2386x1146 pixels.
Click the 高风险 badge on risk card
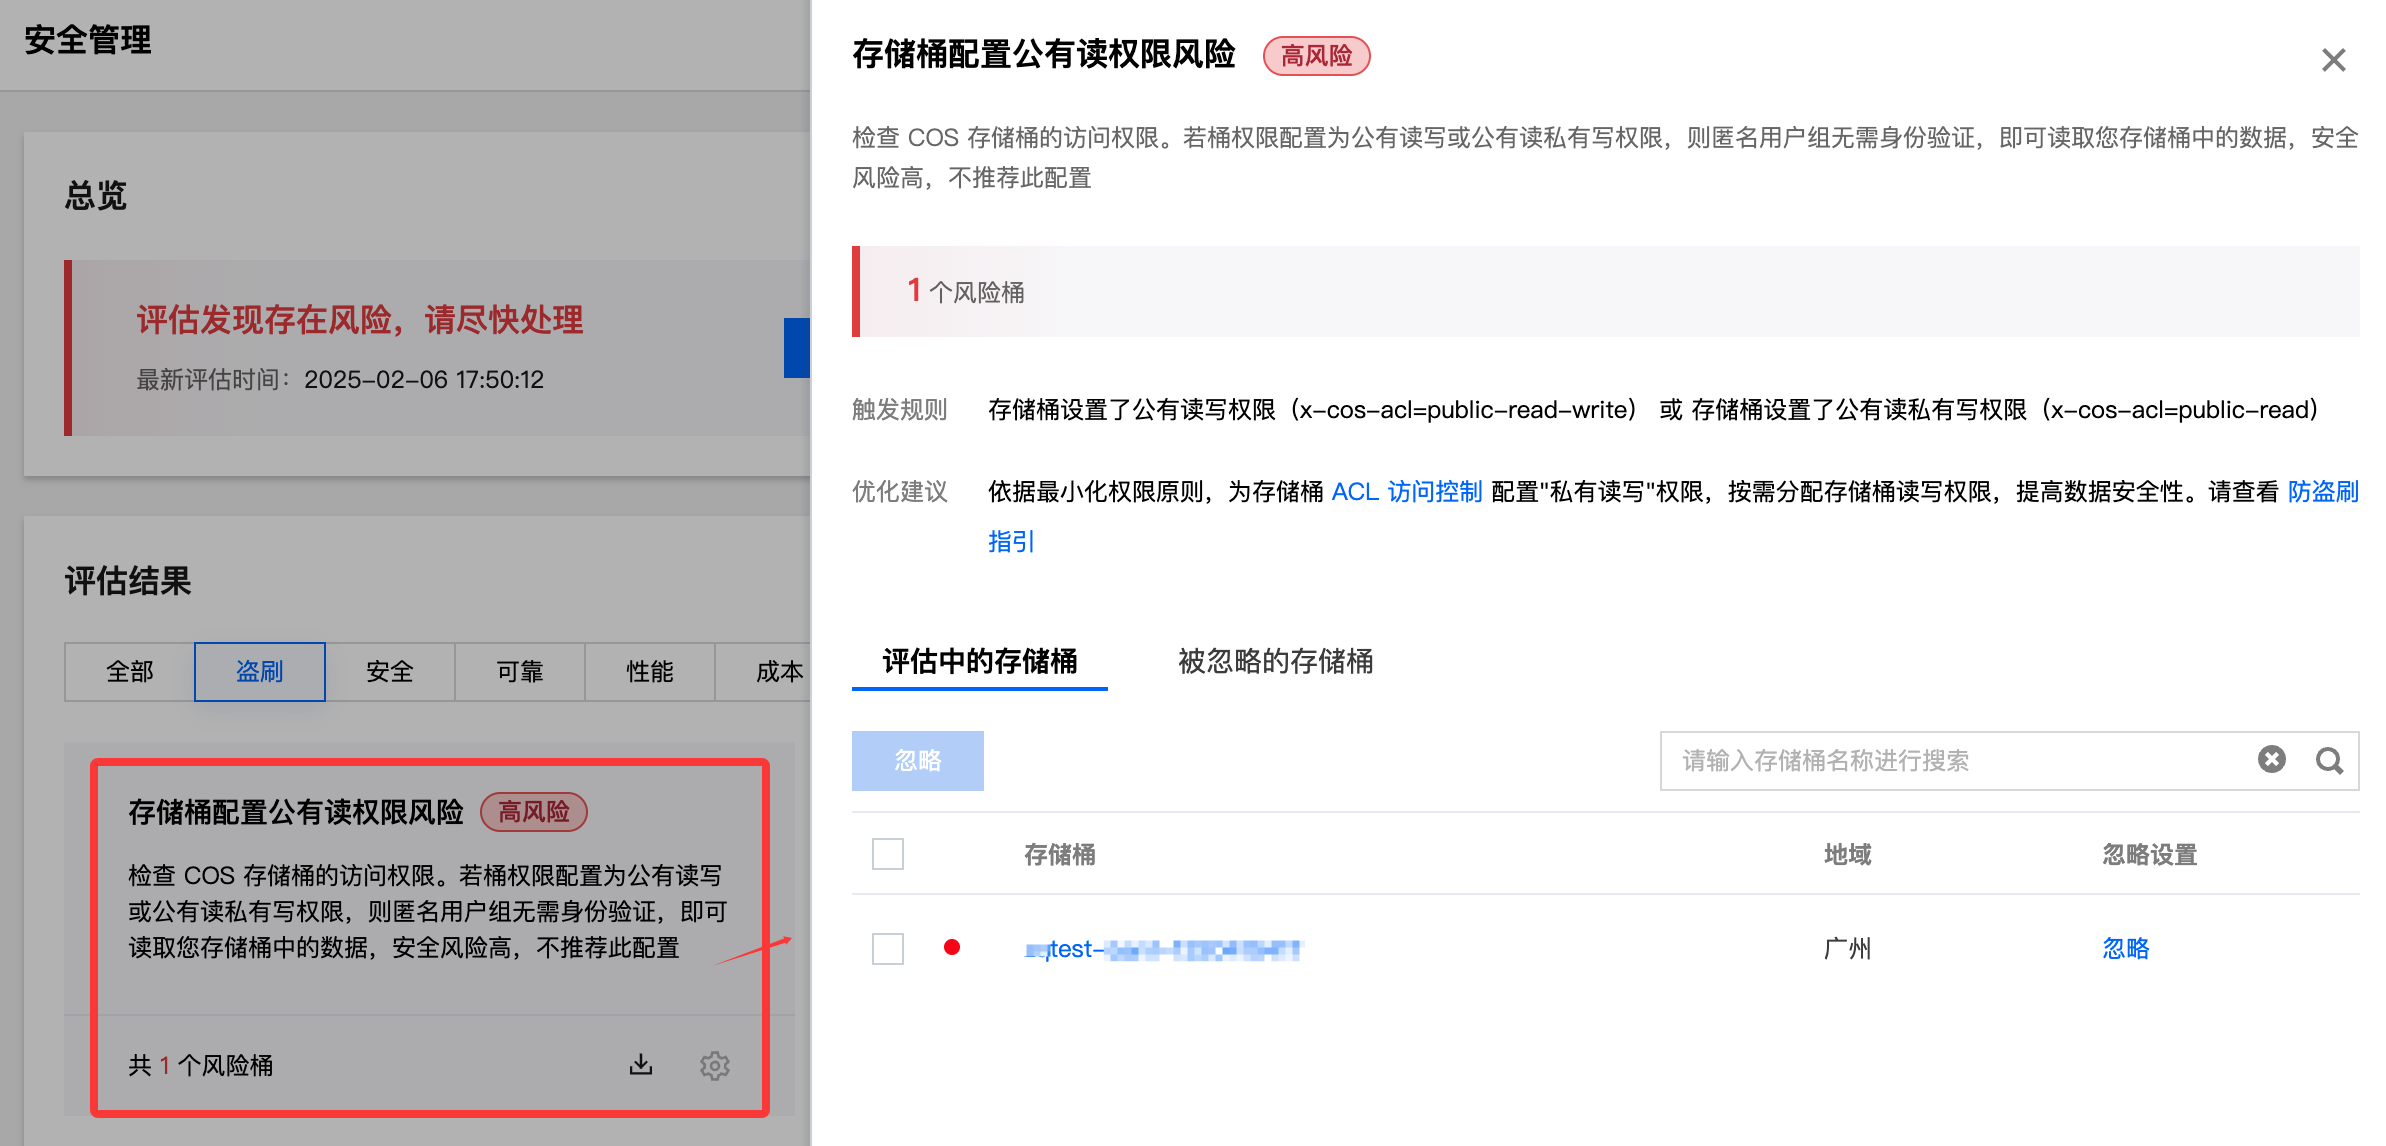[x=533, y=812]
